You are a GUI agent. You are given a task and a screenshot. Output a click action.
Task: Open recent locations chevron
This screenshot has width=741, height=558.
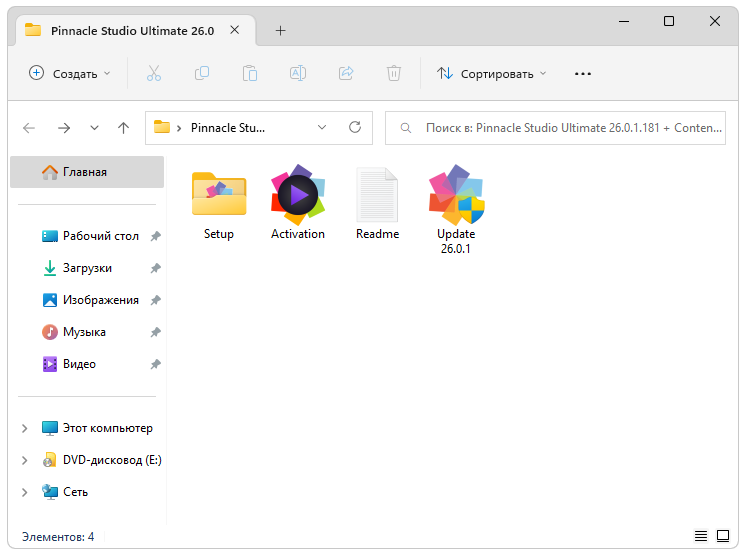[95, 128]
